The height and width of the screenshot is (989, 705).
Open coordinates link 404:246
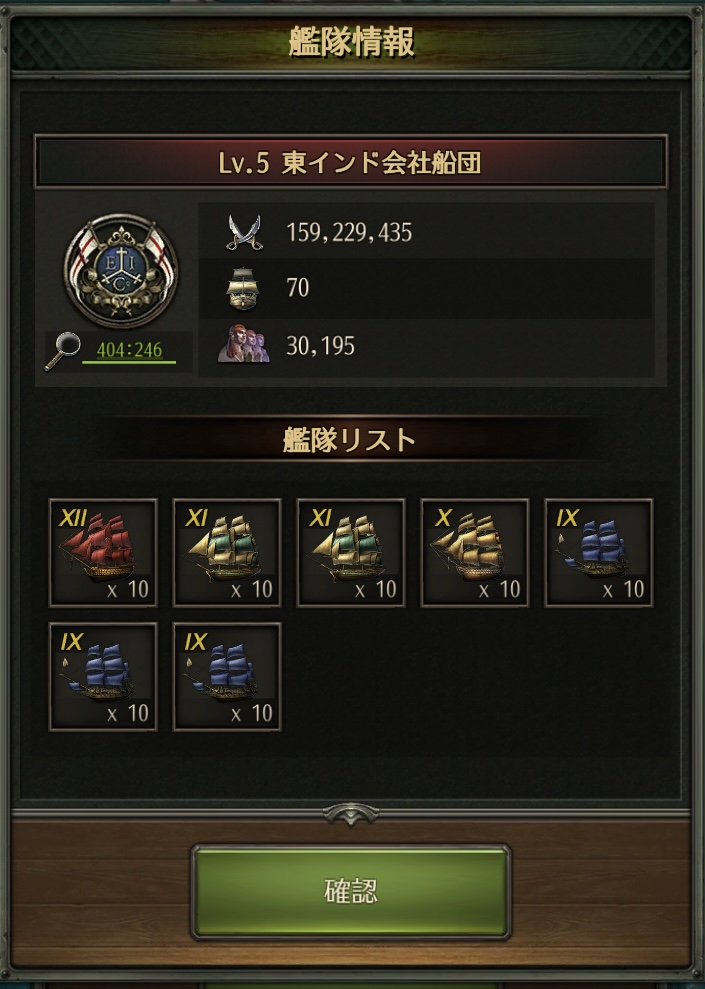click(129, 350)
